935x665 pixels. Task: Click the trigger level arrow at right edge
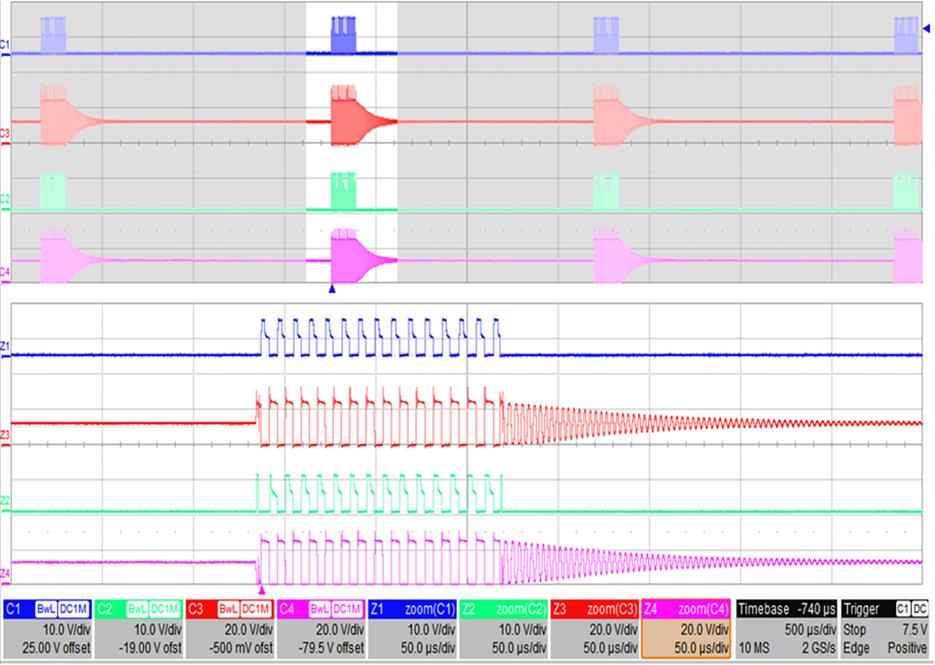coord(926,32)
